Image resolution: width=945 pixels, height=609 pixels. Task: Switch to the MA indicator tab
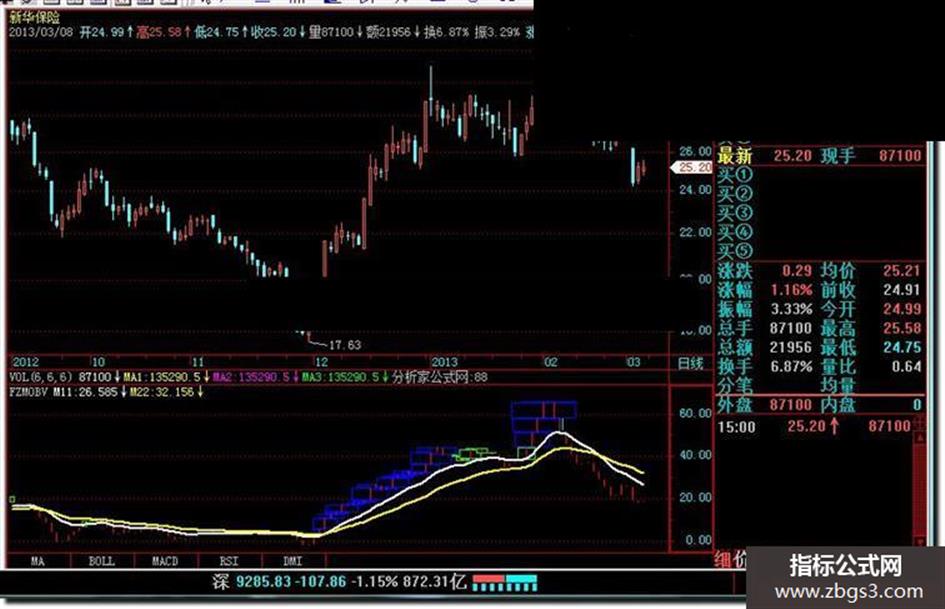coord(37,561)
